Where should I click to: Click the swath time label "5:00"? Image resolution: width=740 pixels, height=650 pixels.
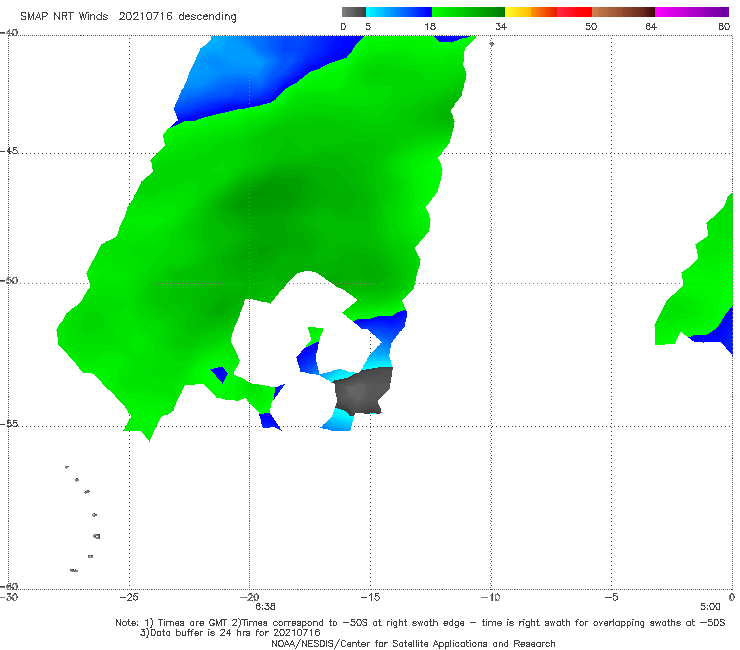[710, 607]
